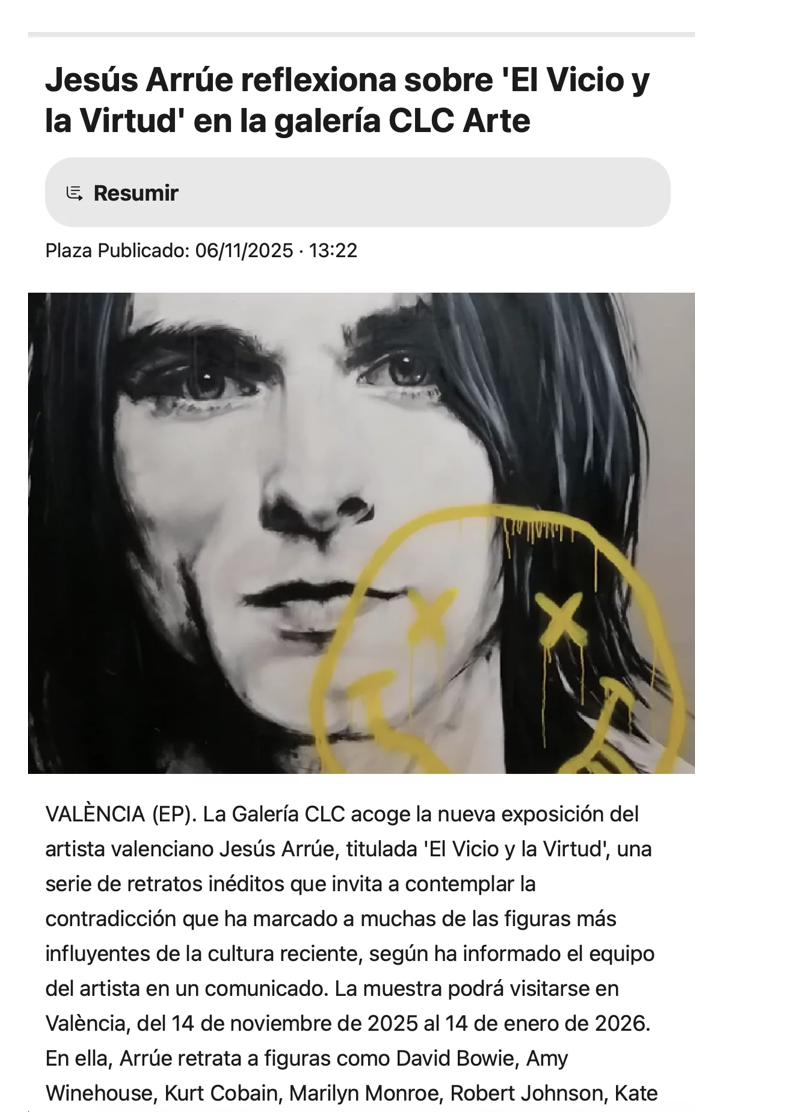808x1112 pixels.
Task: Open the Resumir summary button
Action: point(358,192)
